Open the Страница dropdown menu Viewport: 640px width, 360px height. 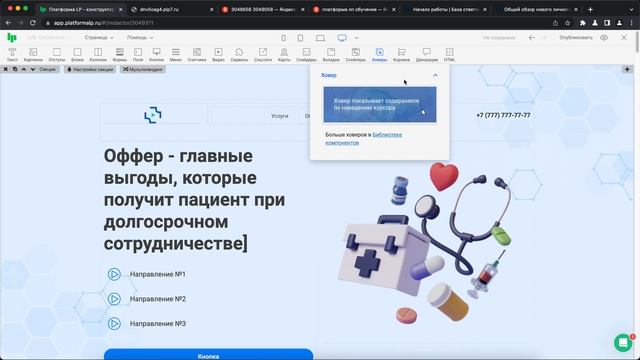click(99, 38)
